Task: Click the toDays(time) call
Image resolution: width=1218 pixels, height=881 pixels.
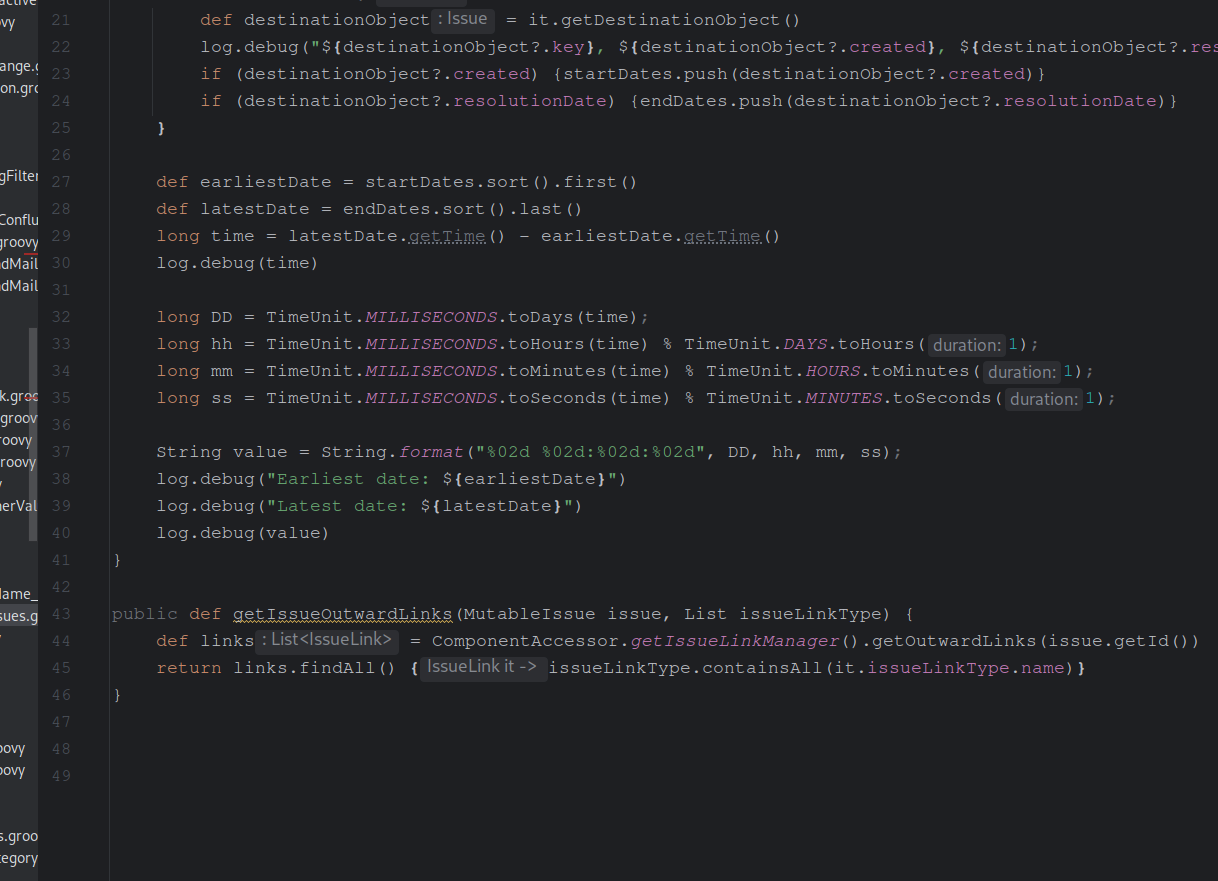Action: pyautogui.click(x=574, y=317)
